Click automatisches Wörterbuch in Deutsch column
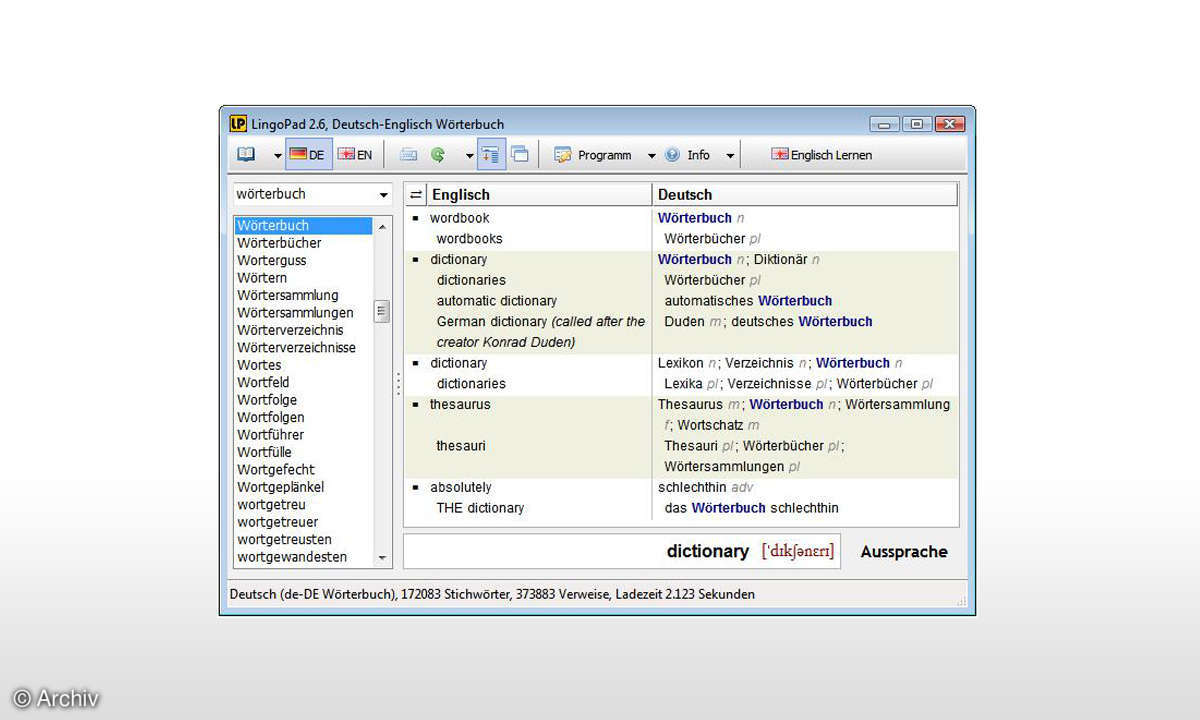 (748, 301)
